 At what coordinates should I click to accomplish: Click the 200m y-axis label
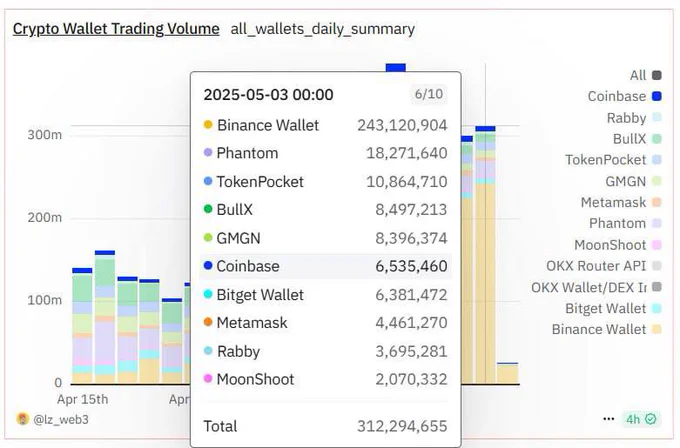click(45, 217)
